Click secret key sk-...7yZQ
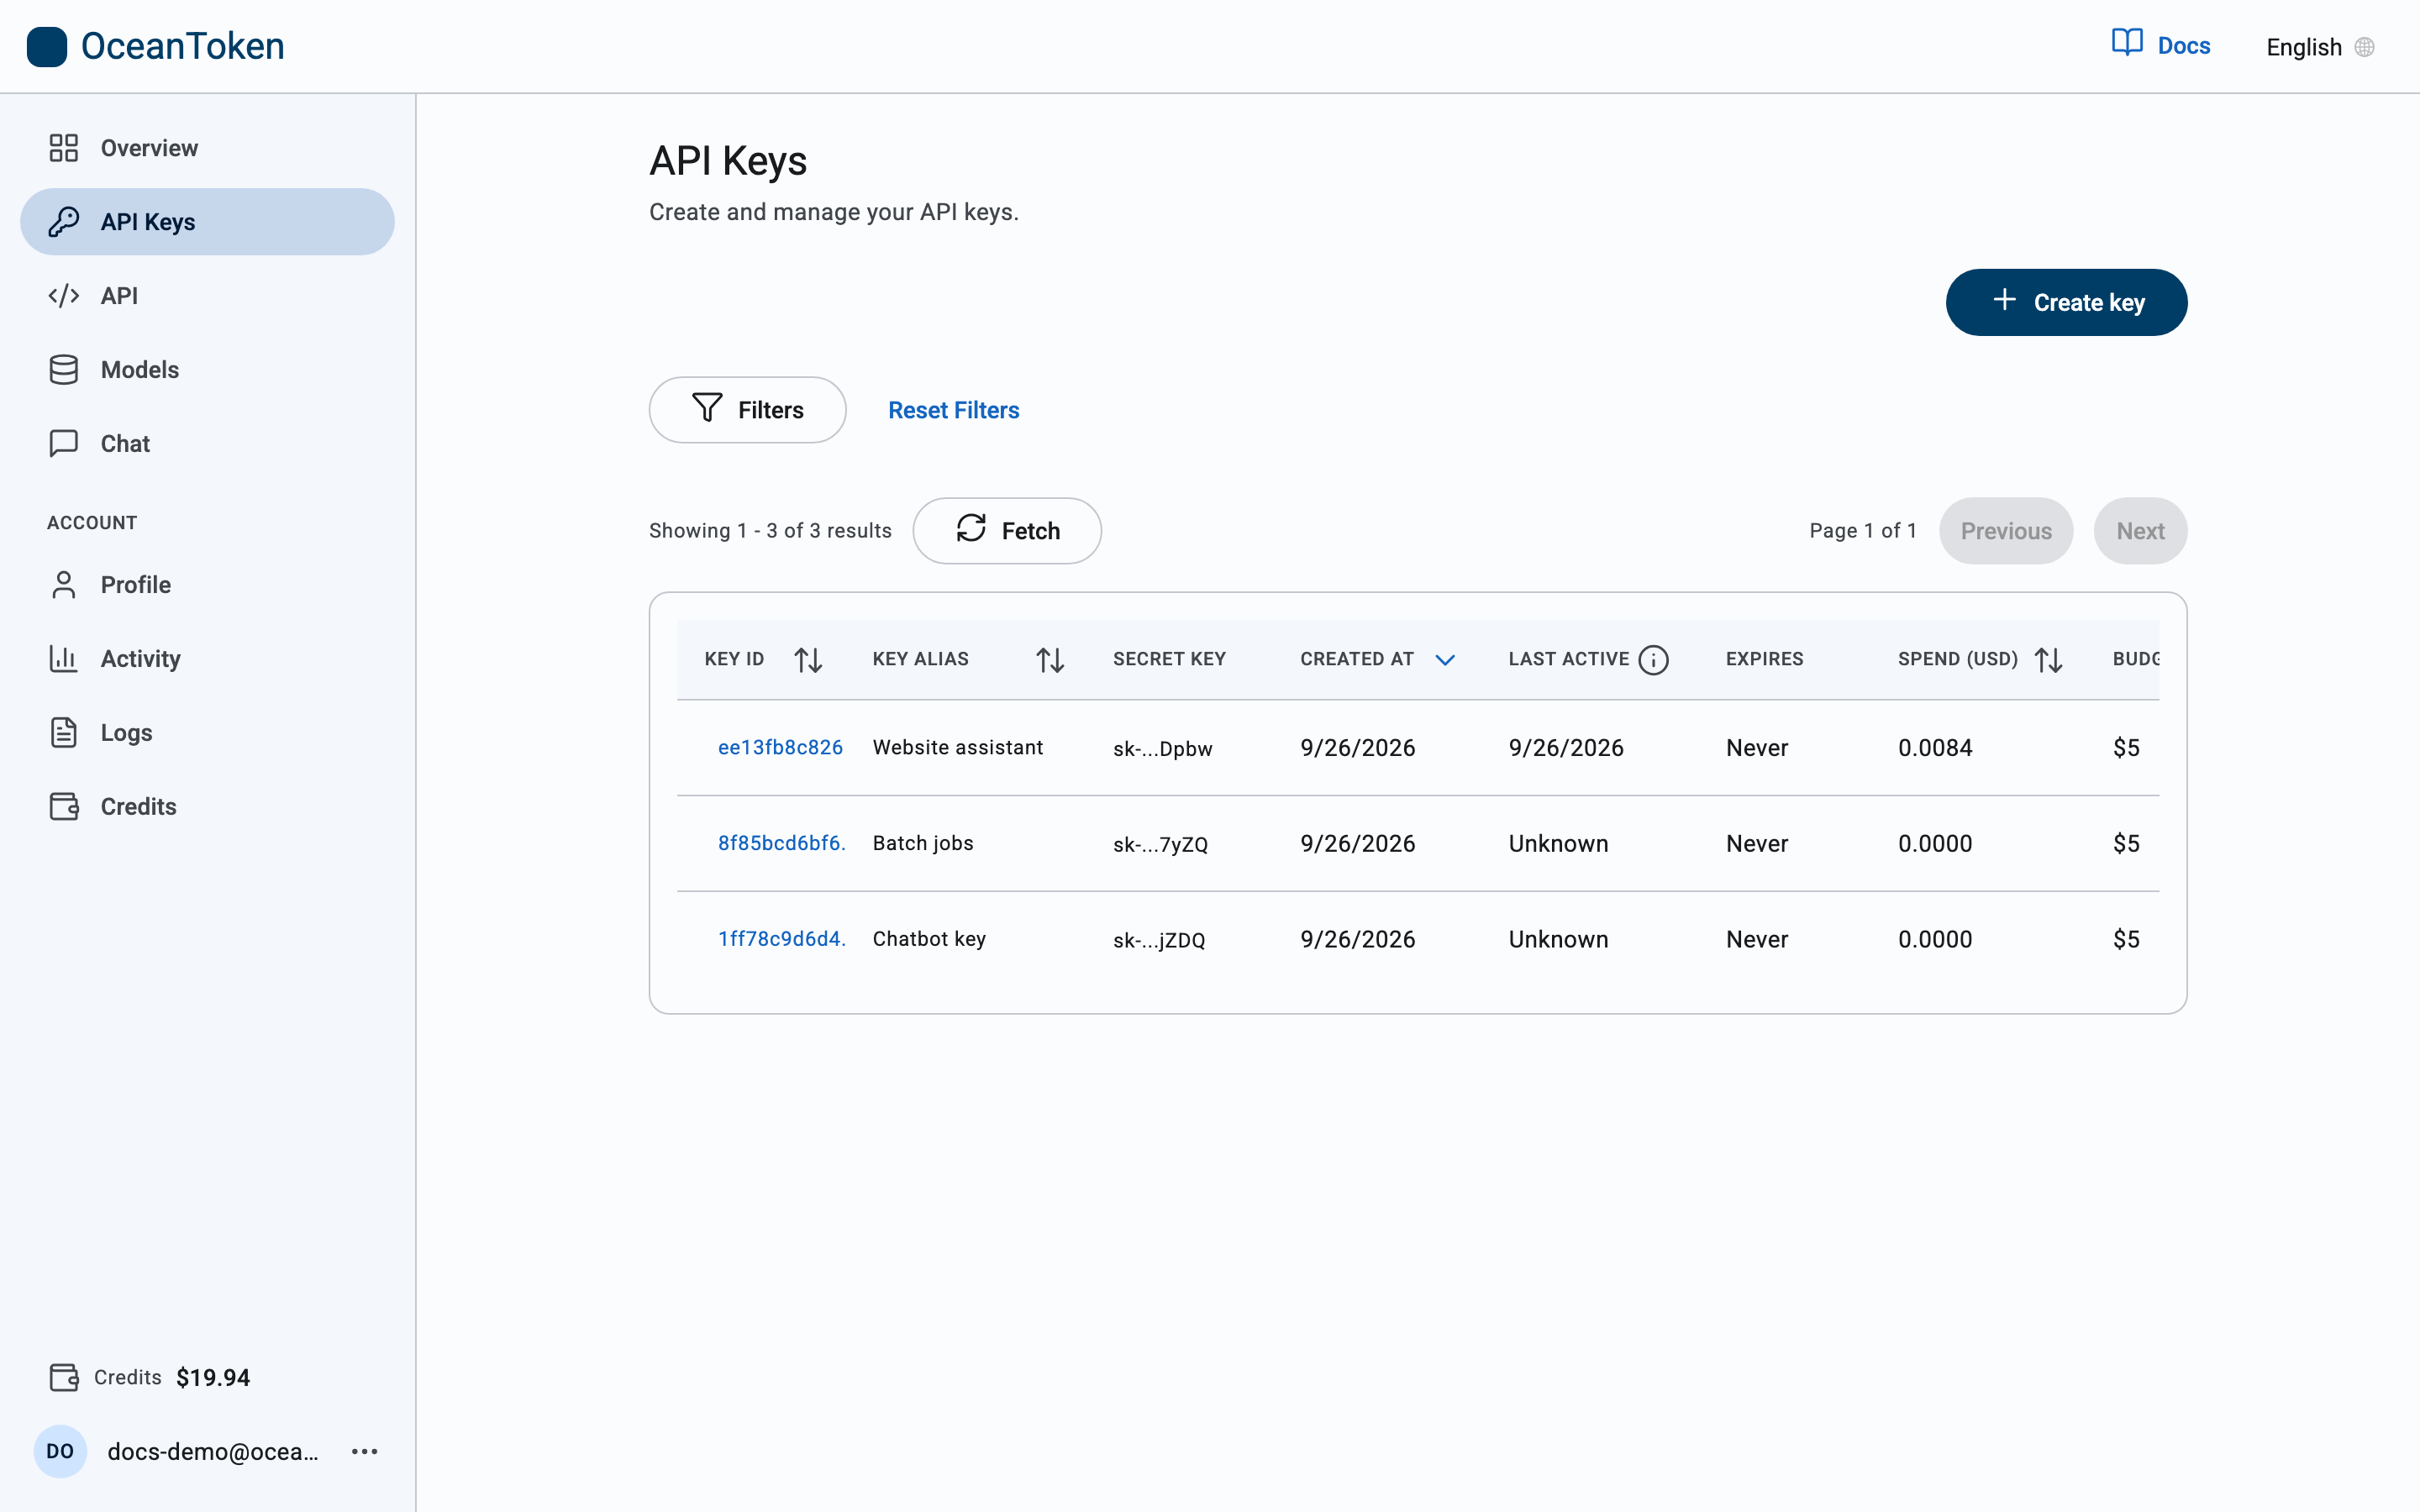2420x1512 pixels. pos(1160,844)
